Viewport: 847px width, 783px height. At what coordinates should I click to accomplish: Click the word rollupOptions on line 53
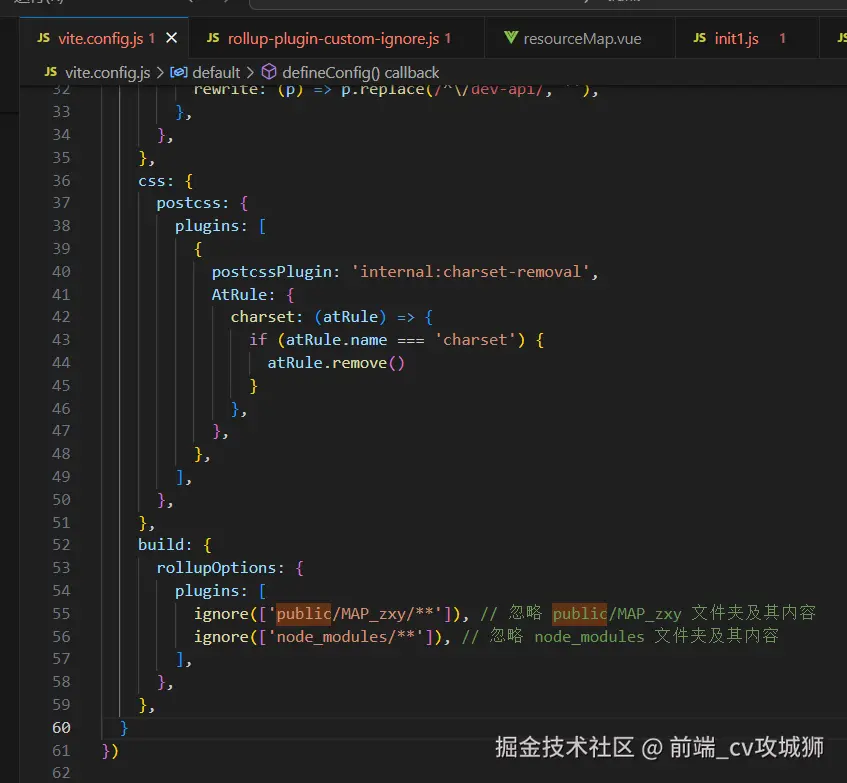point(215,567)
